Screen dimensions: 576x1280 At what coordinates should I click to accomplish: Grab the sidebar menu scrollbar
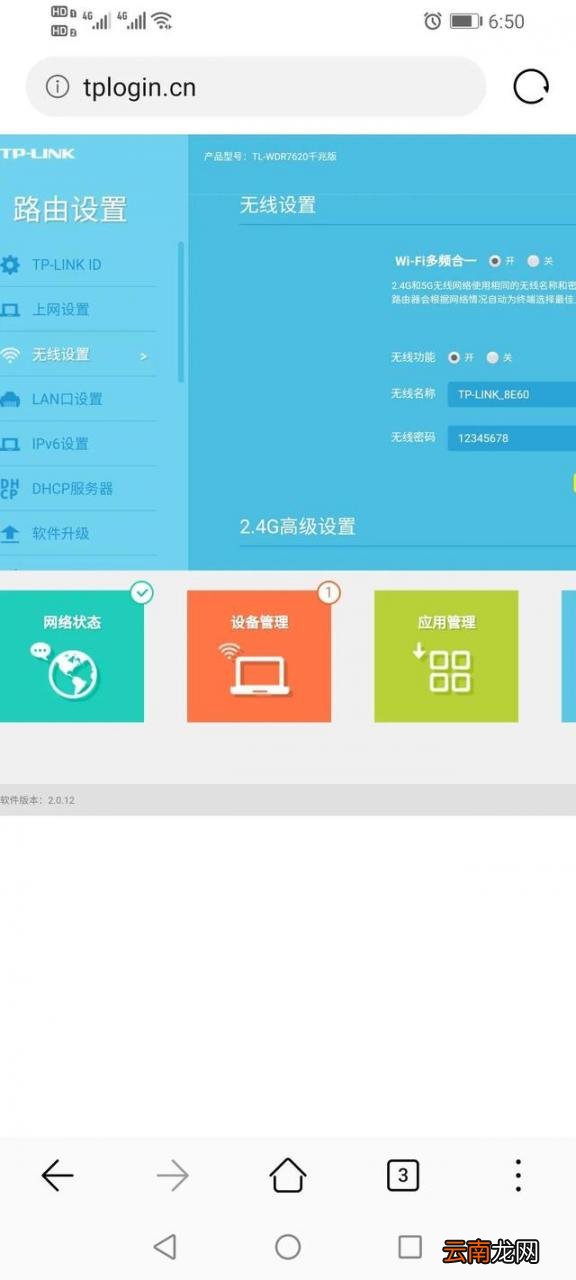tap(181, 311)
